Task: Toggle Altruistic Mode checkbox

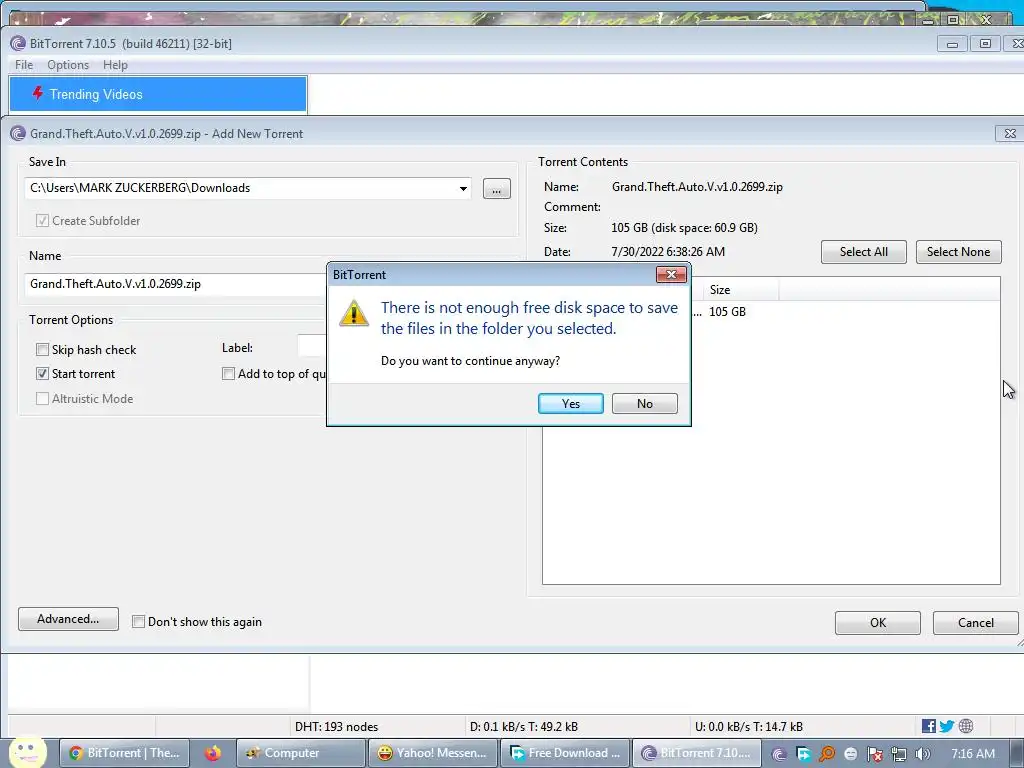Action: [42, 398]
